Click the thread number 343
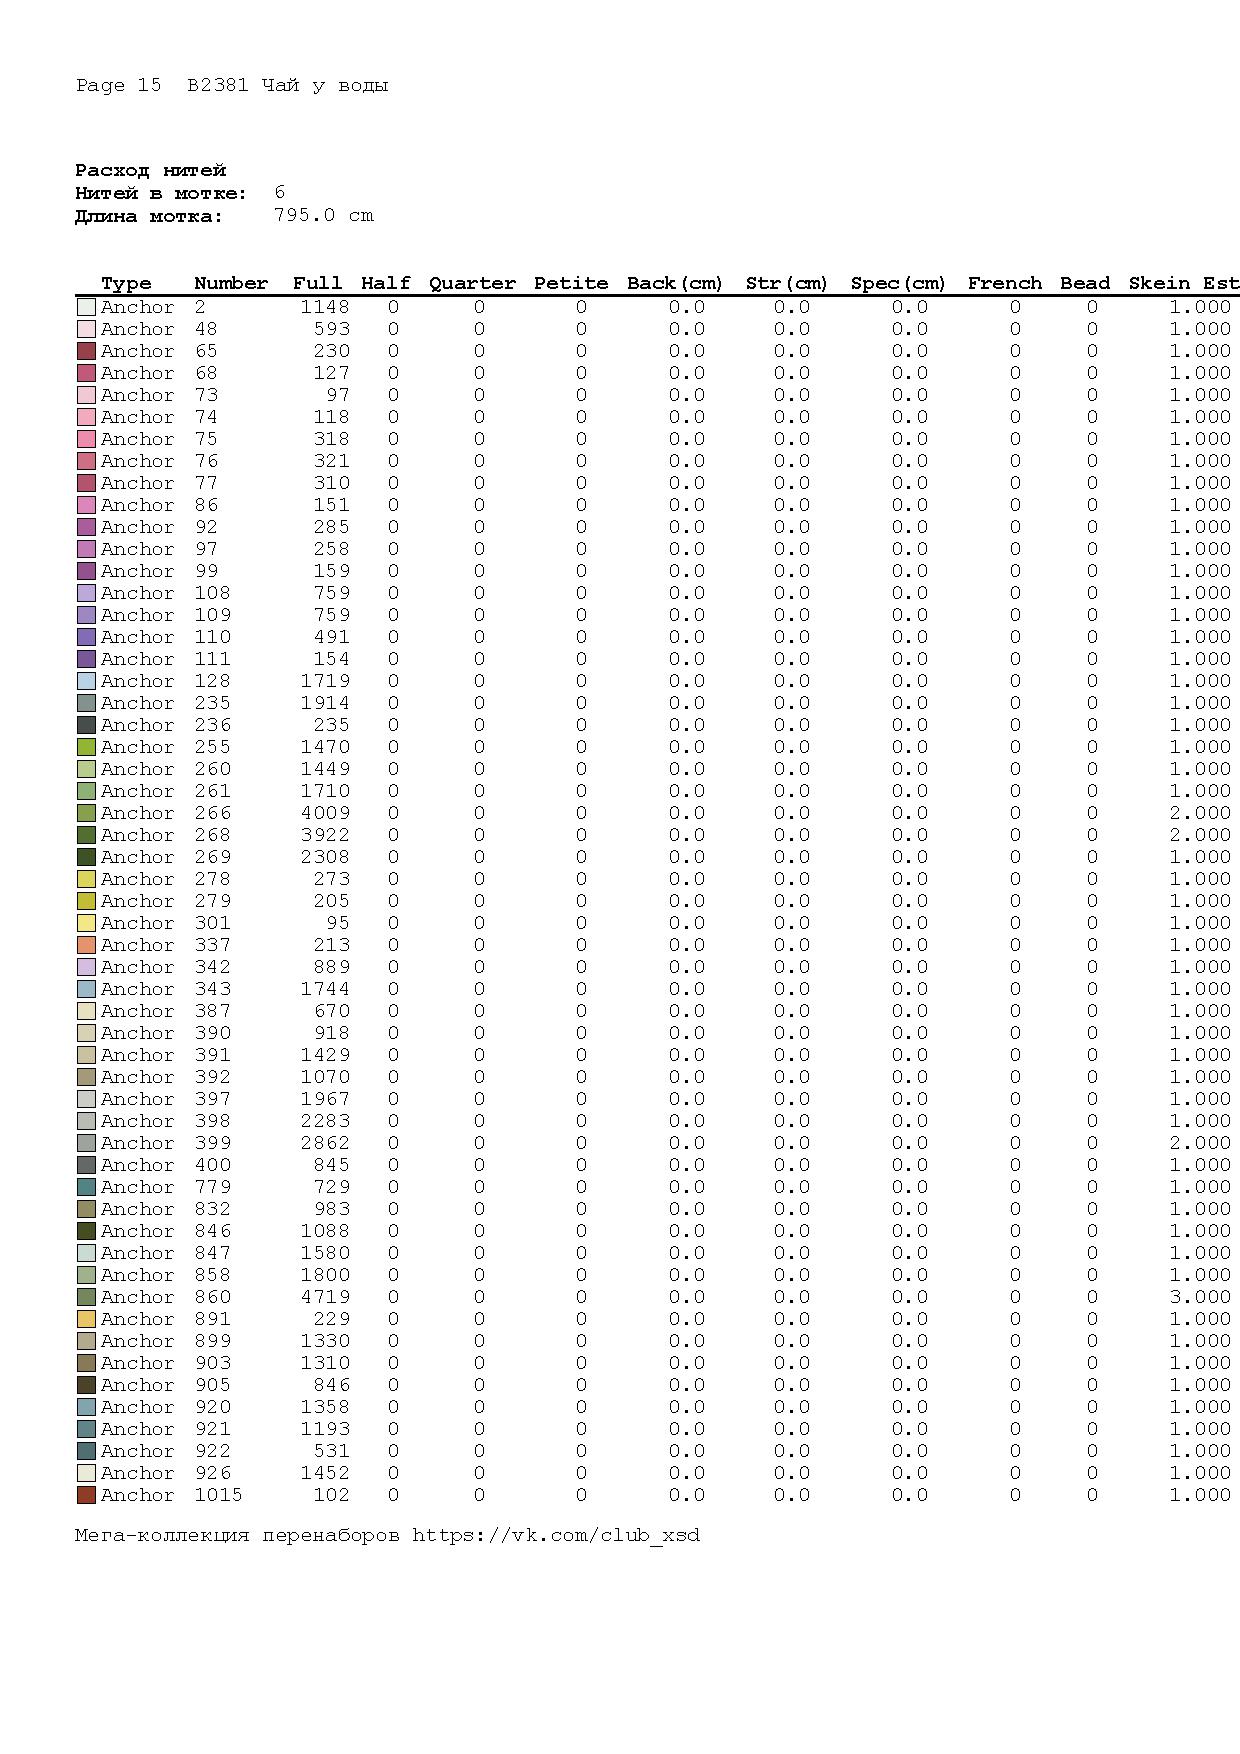 pyautogui.click(x=212, y=989)
